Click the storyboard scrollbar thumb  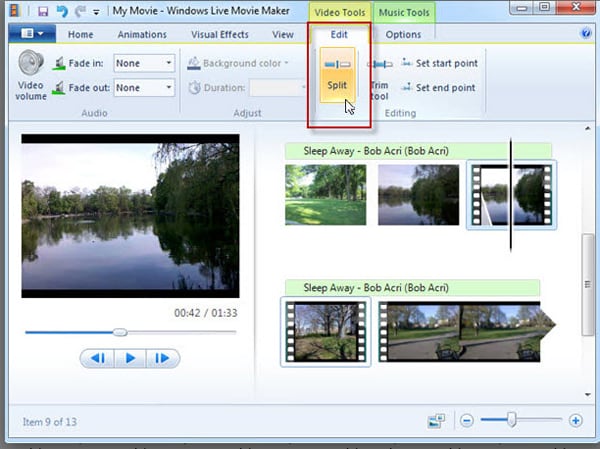point(587,284)
